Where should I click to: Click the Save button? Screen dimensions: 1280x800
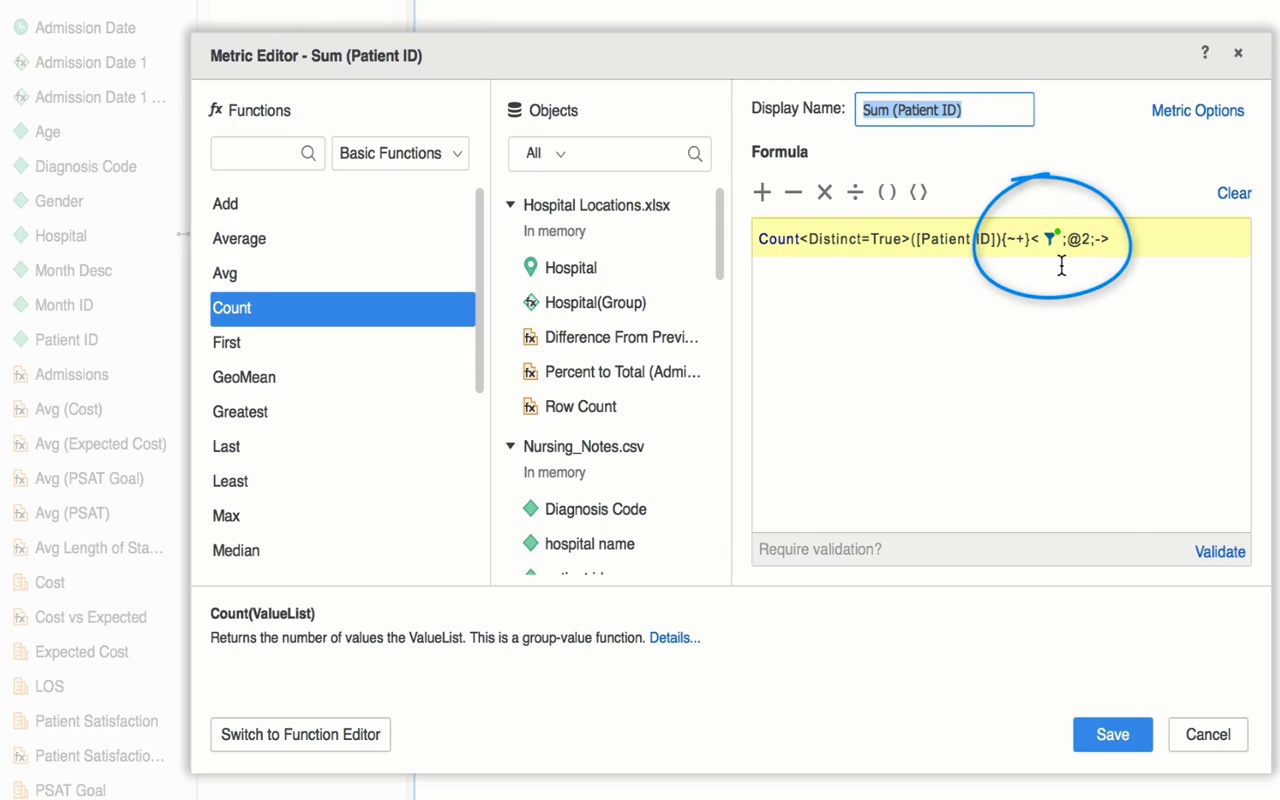pos(1112,734)
